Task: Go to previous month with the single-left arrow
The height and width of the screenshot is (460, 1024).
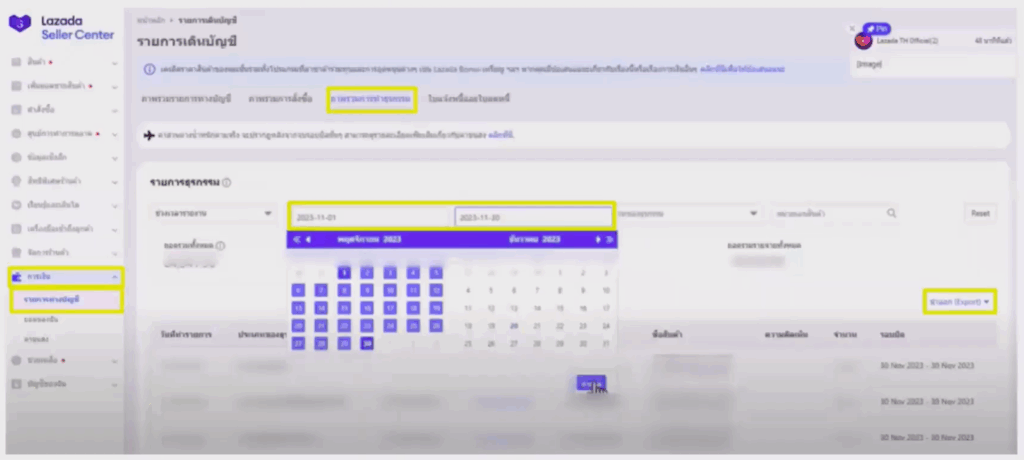Action: [309, 240]
